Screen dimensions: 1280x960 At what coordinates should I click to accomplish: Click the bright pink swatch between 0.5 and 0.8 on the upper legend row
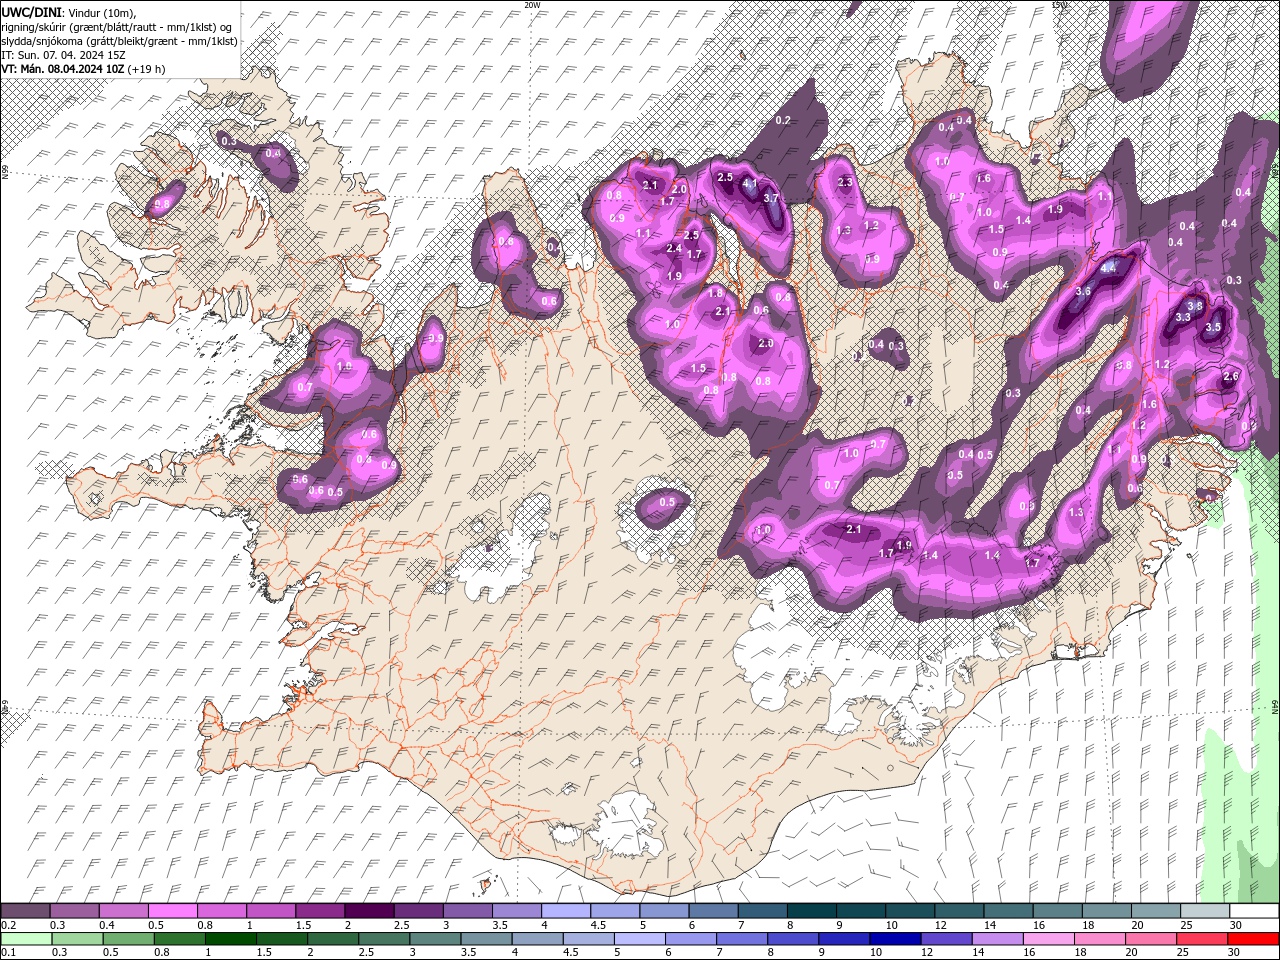172,911
